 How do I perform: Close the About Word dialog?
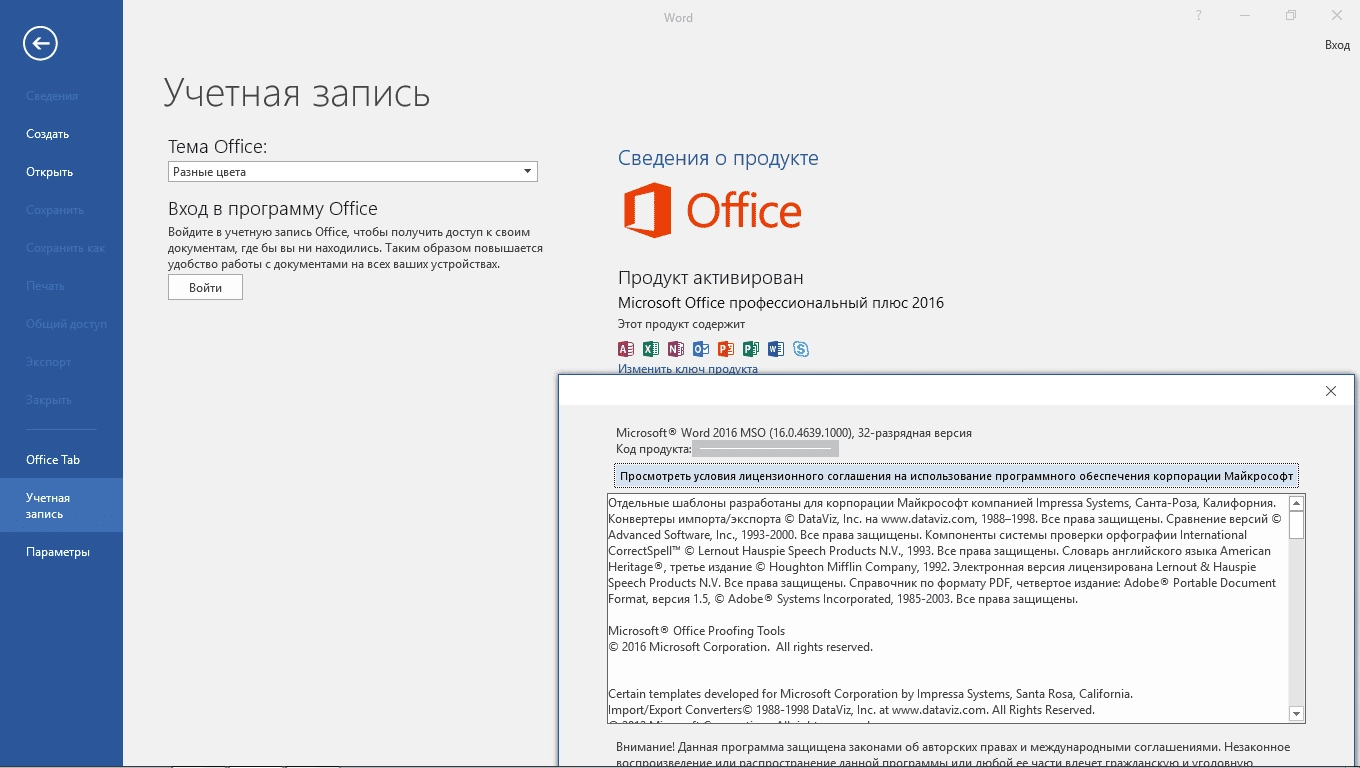pyautogui.click(x=1331, y=391)
